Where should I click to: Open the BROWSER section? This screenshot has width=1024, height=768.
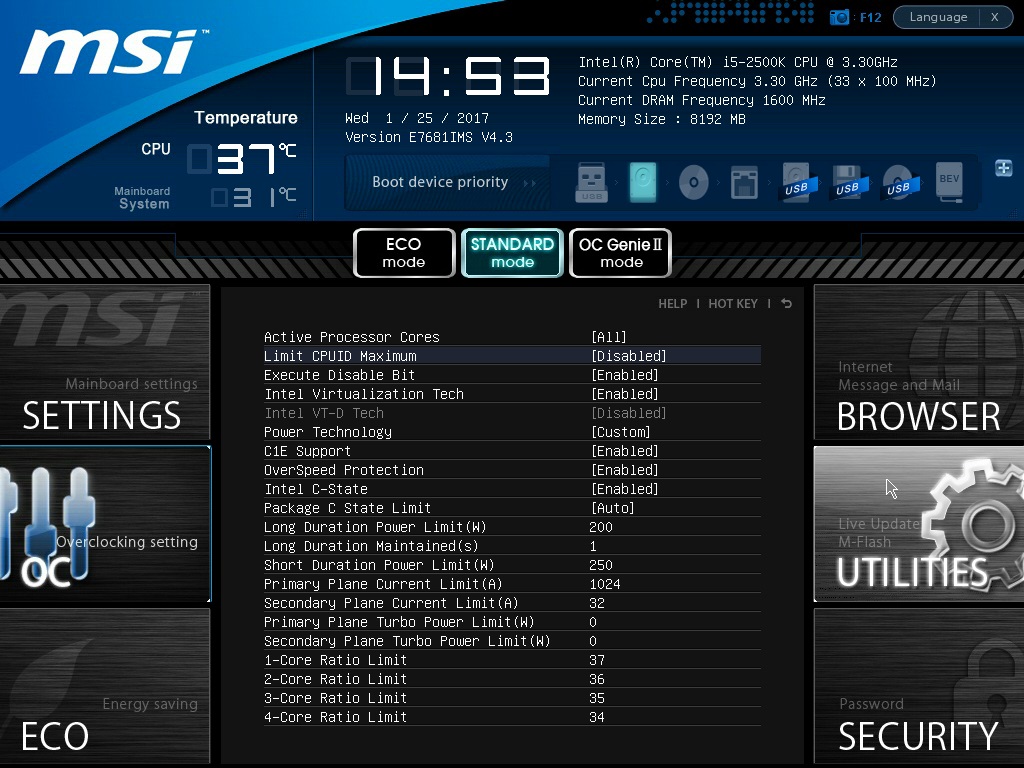click(x=919, y=362)
